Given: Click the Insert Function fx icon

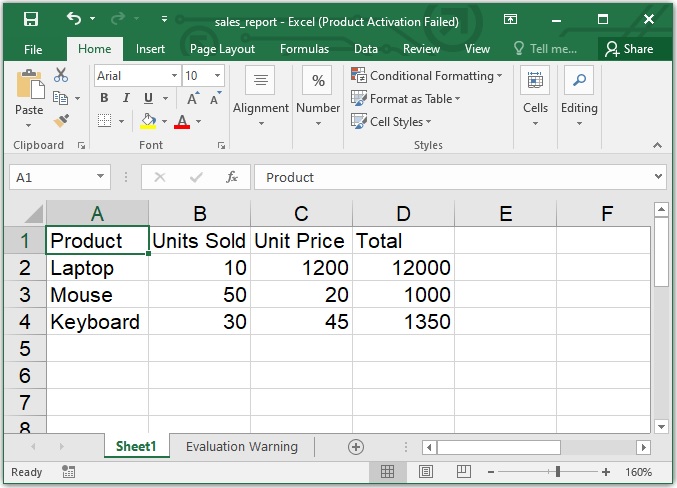Looking at the screenshot, I should pyautogui.click(x=232, y=177).
